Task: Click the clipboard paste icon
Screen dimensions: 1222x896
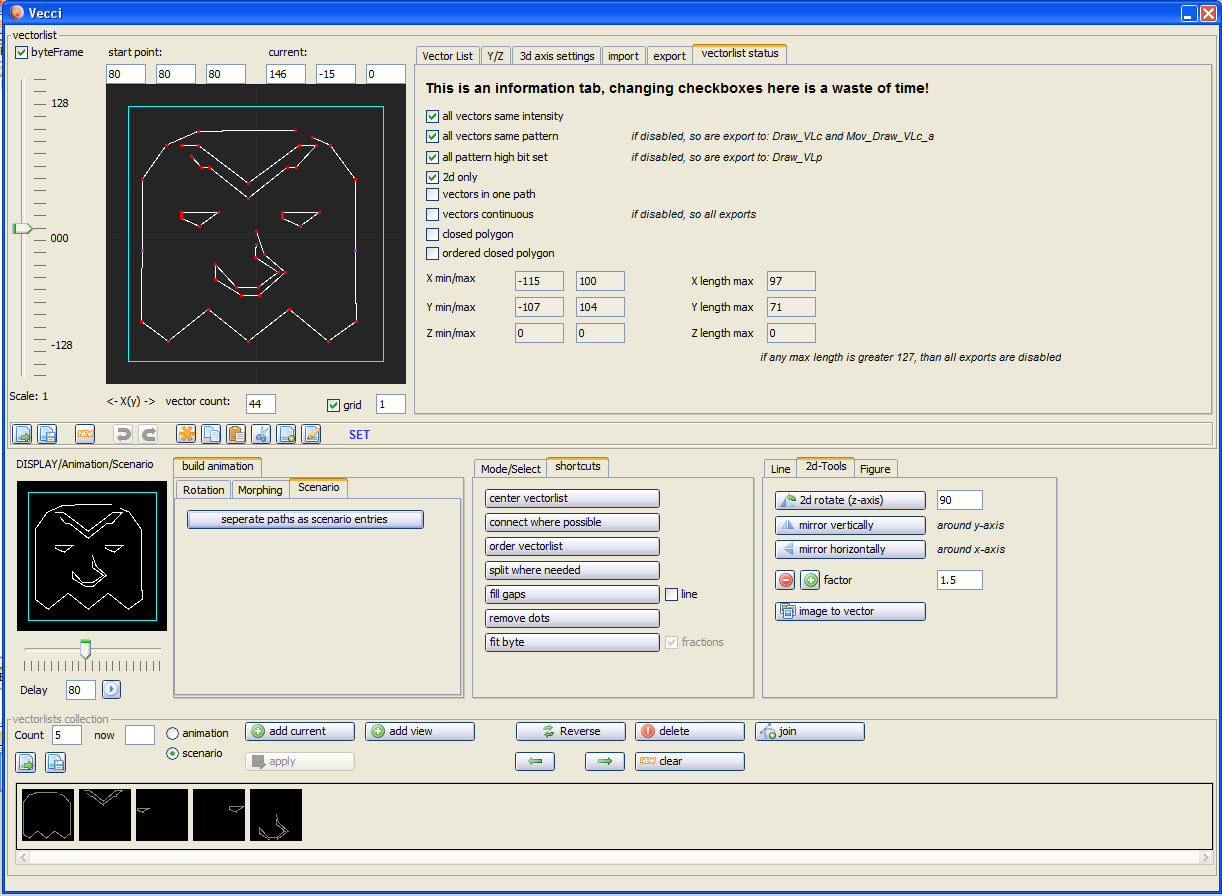Action: coord(236,434)
